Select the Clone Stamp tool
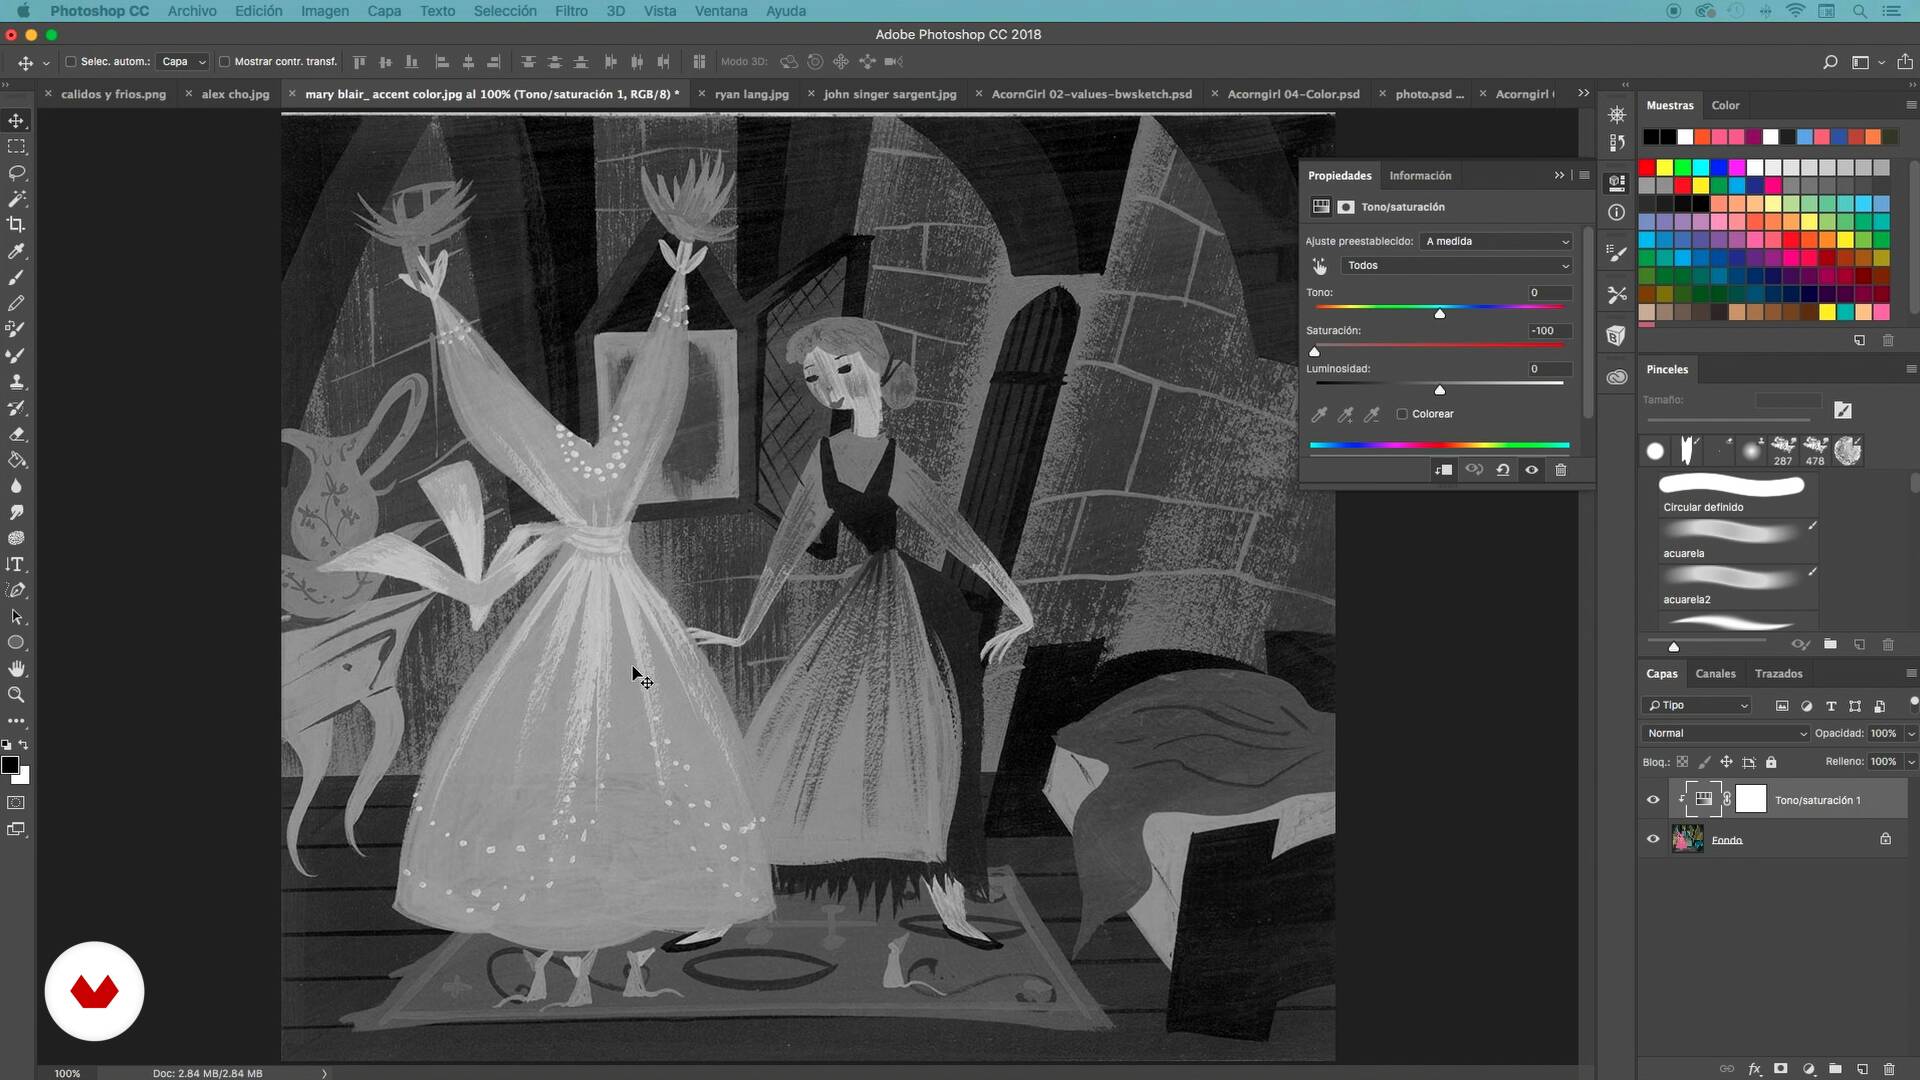1920x1080 pixels. (16, 382)
